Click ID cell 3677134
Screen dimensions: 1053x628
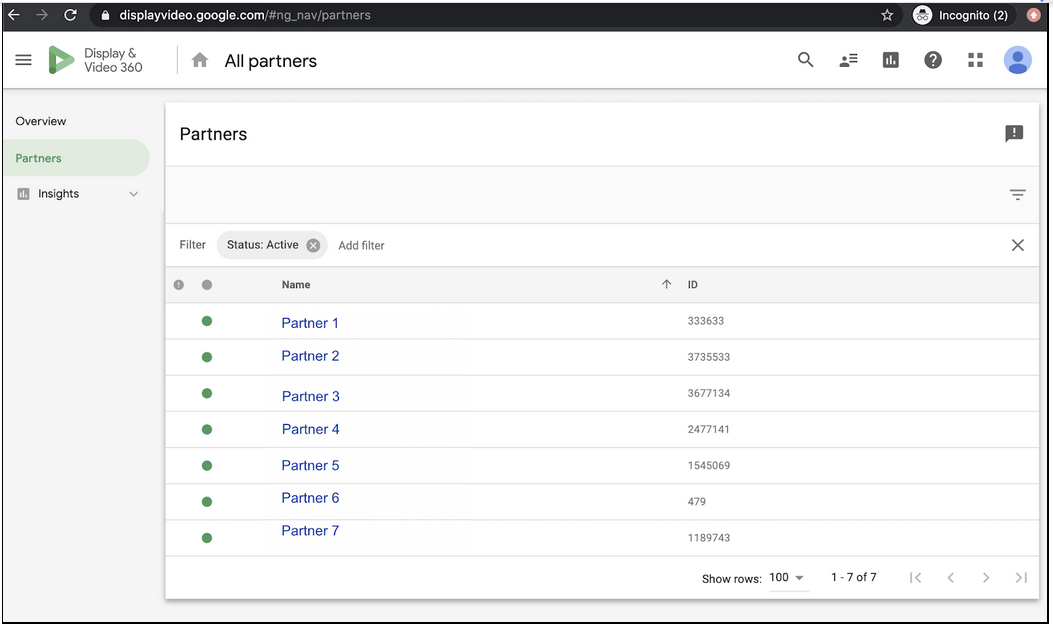click(708, 394)
